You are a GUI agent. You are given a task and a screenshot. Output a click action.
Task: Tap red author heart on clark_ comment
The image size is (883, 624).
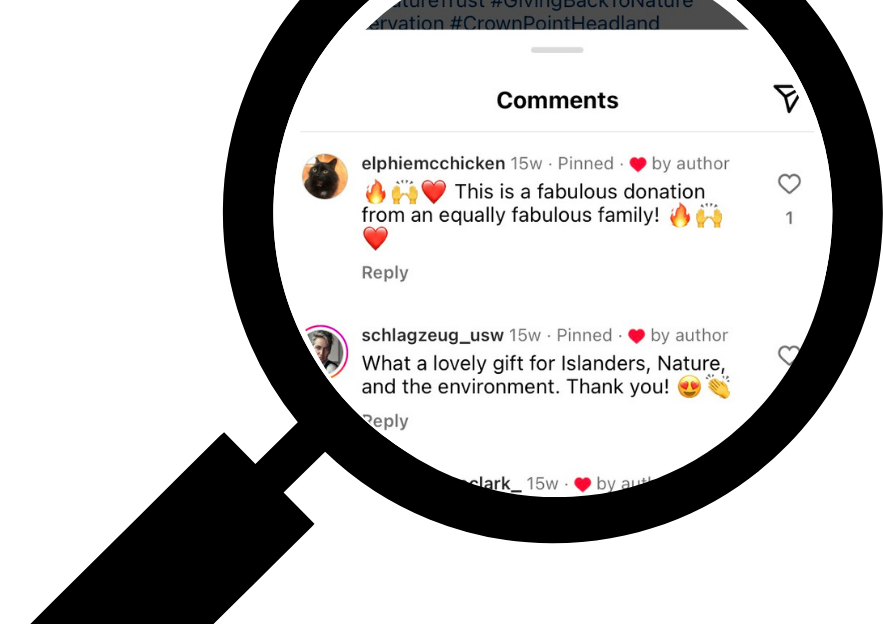tap(582, 484)
